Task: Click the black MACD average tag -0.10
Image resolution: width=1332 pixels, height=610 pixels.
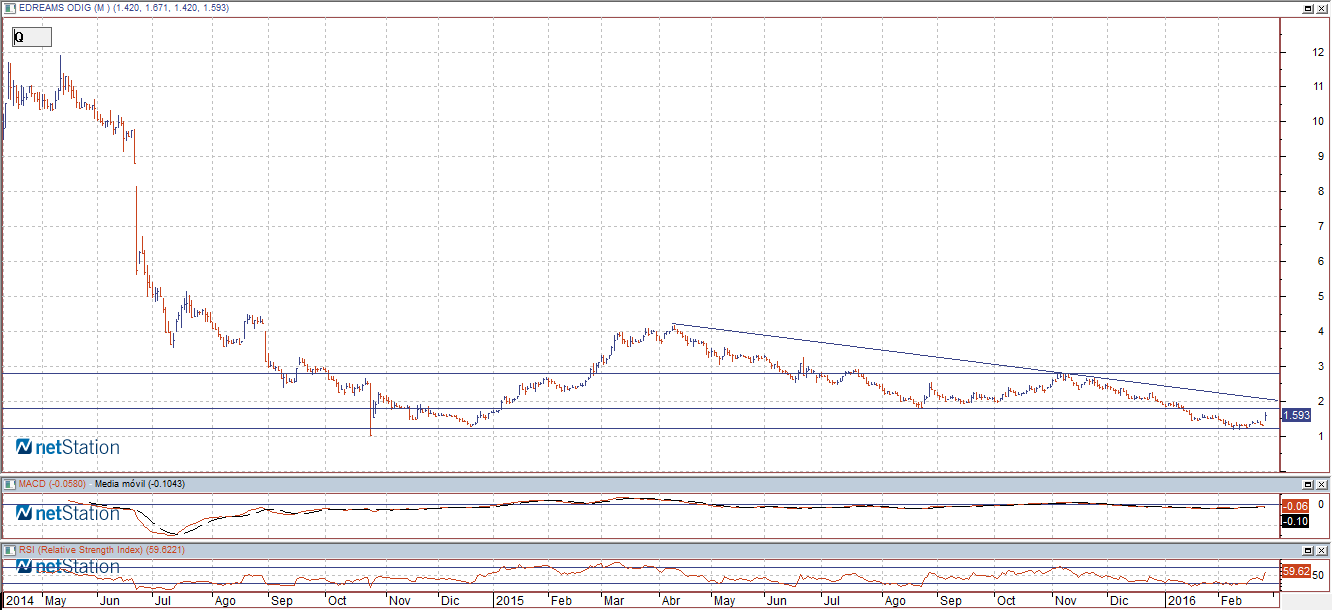Action: click(x=1296, y=521)
